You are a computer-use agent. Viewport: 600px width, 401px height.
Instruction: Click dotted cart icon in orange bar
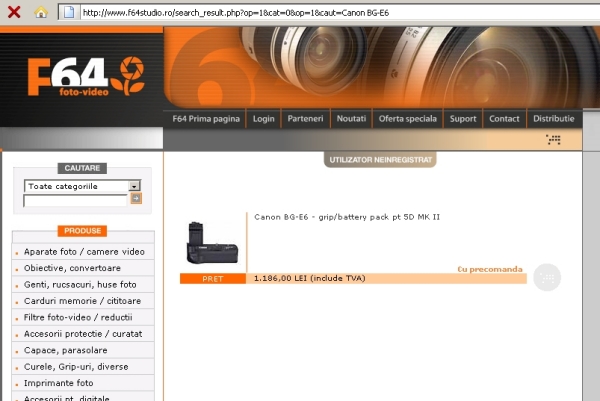pos(553,140)
